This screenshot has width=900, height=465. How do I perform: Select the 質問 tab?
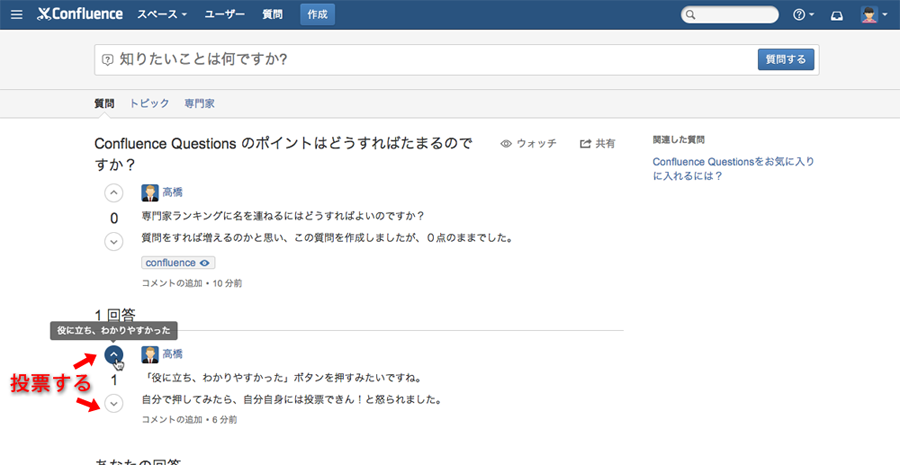(x=104, y=103)
